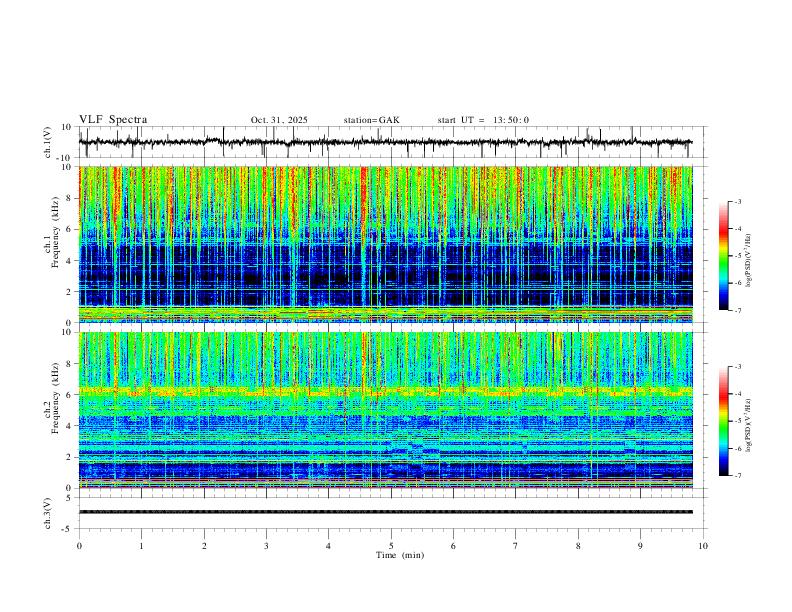The image size is (792, 612).
Task: Click the ch.1(V) waveform axis label
Action: (48, 142)
